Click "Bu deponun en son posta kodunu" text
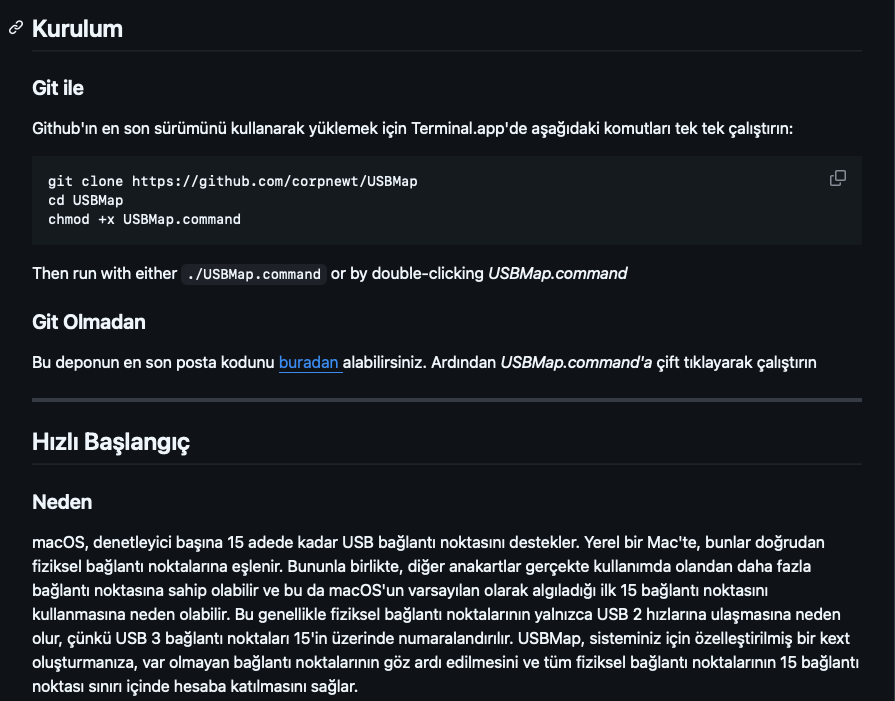This screenshot has width=895, height=701. tap(153, 362)
